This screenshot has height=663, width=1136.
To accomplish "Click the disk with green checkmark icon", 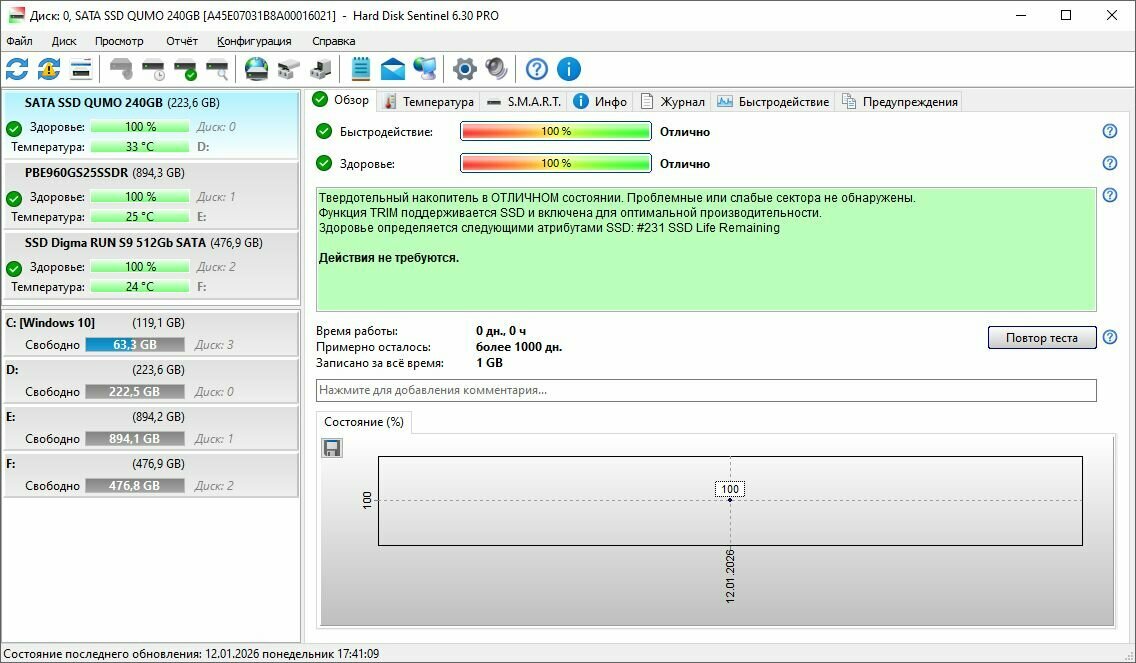I will [x=185, y=70].
